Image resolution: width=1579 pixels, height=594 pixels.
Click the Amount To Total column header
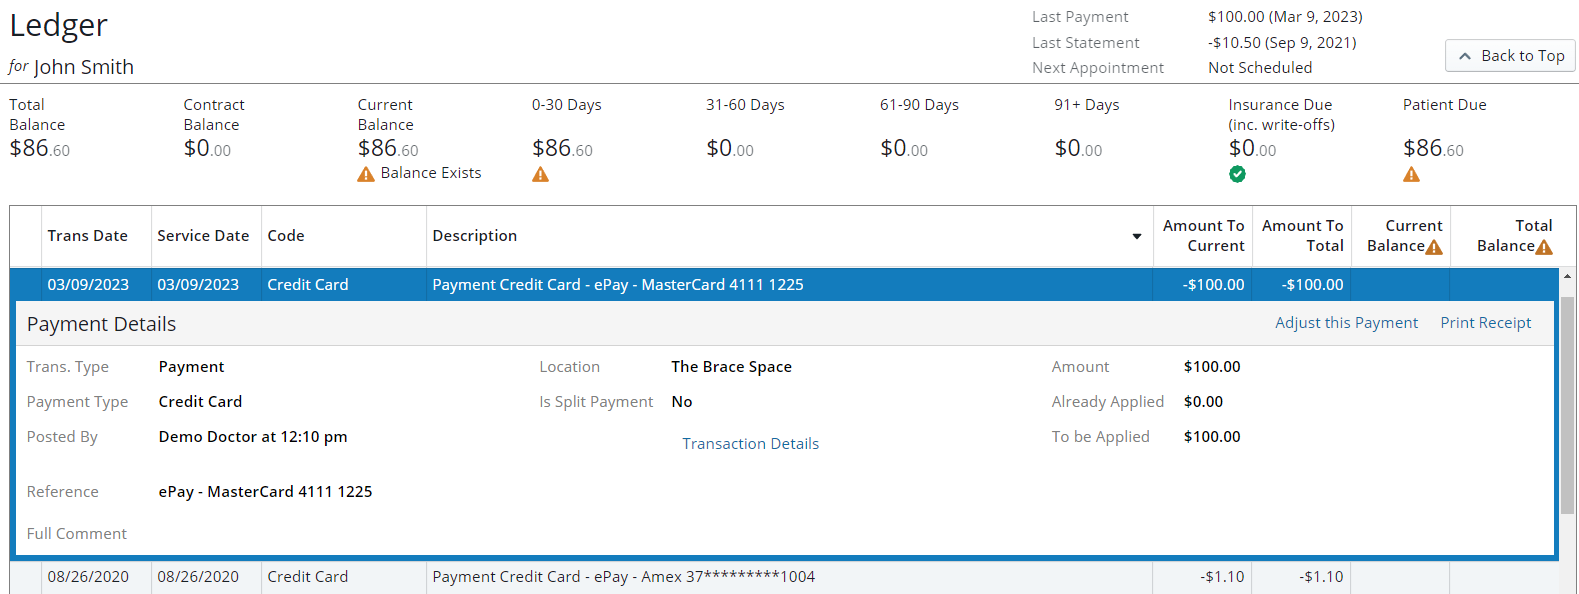pyautogui.click(x=1302, y=236)
